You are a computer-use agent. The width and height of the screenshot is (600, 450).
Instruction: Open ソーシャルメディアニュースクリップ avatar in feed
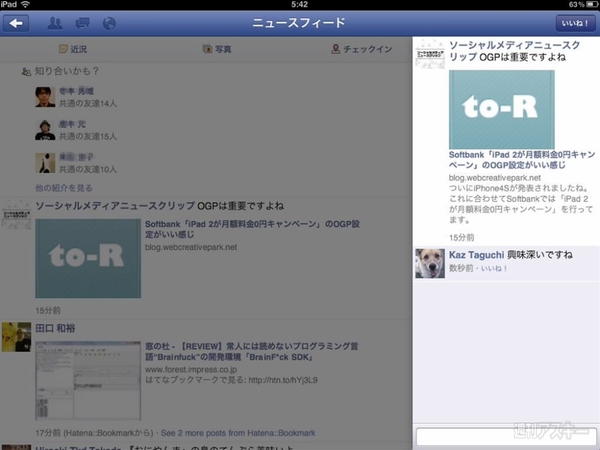pos(16,214)
